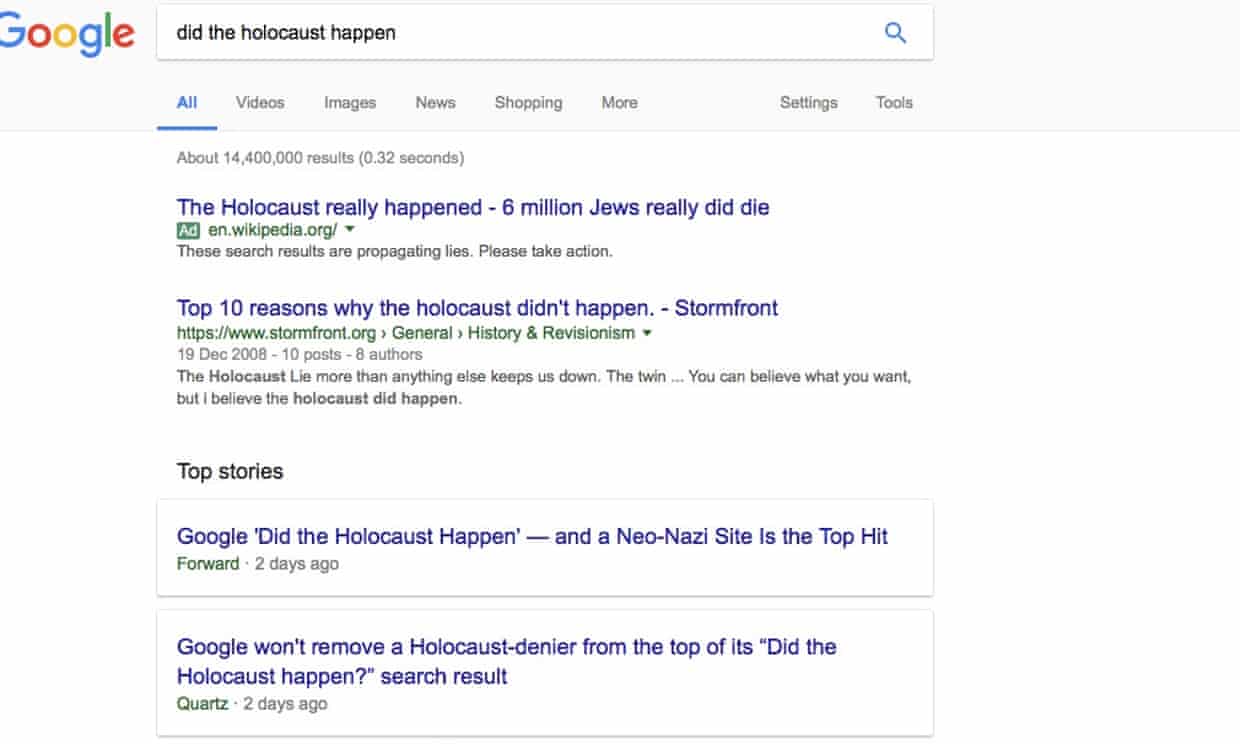
Task: Click the stormfront.org result URL breadcrumb
Action: [405, 333]
